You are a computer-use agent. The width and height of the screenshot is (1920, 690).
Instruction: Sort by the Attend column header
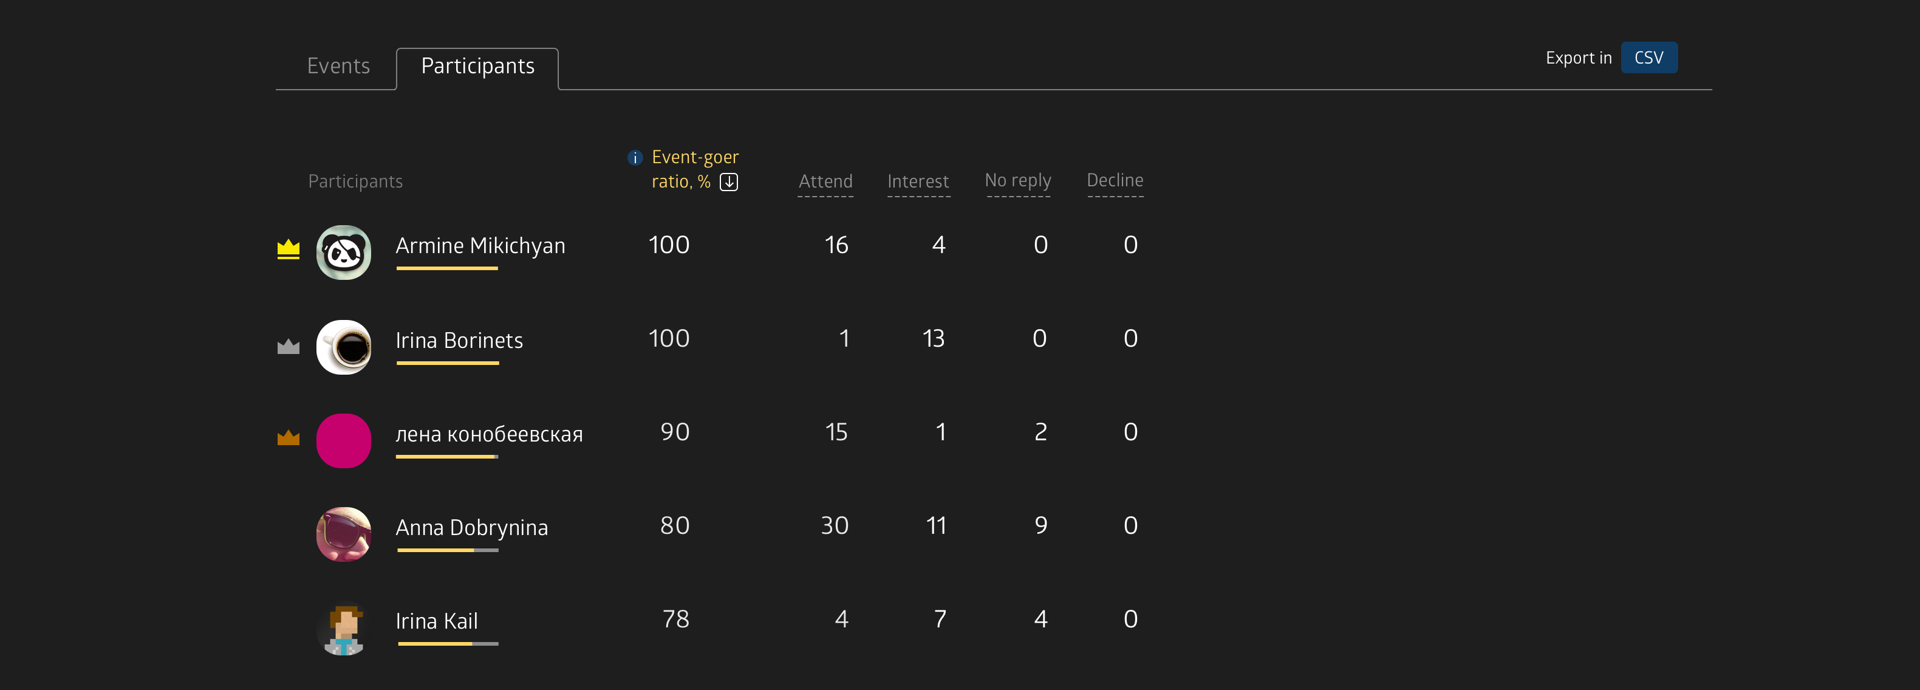coord(825,181)
